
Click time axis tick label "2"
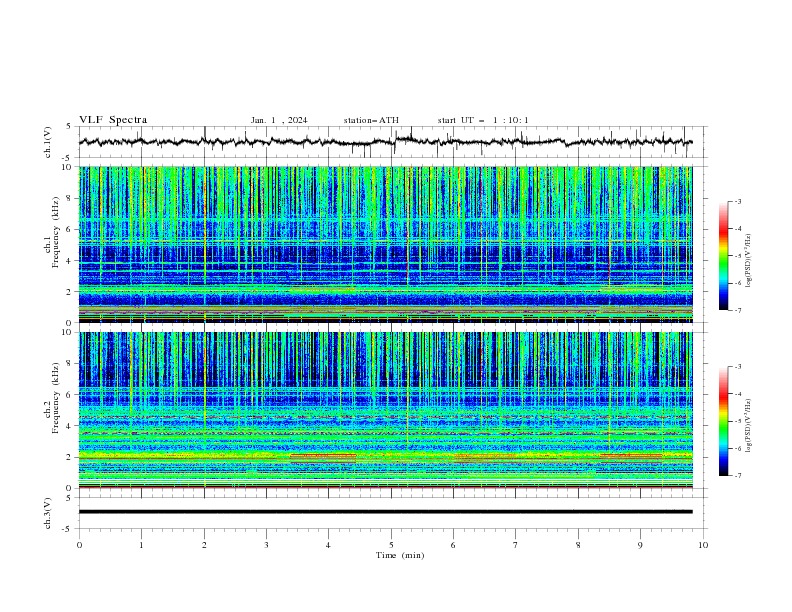coord(204,545)
